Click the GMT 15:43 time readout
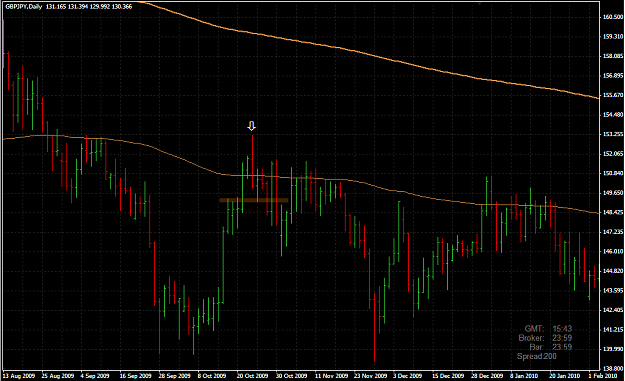The image size is (625, 381). pos(548,329)
